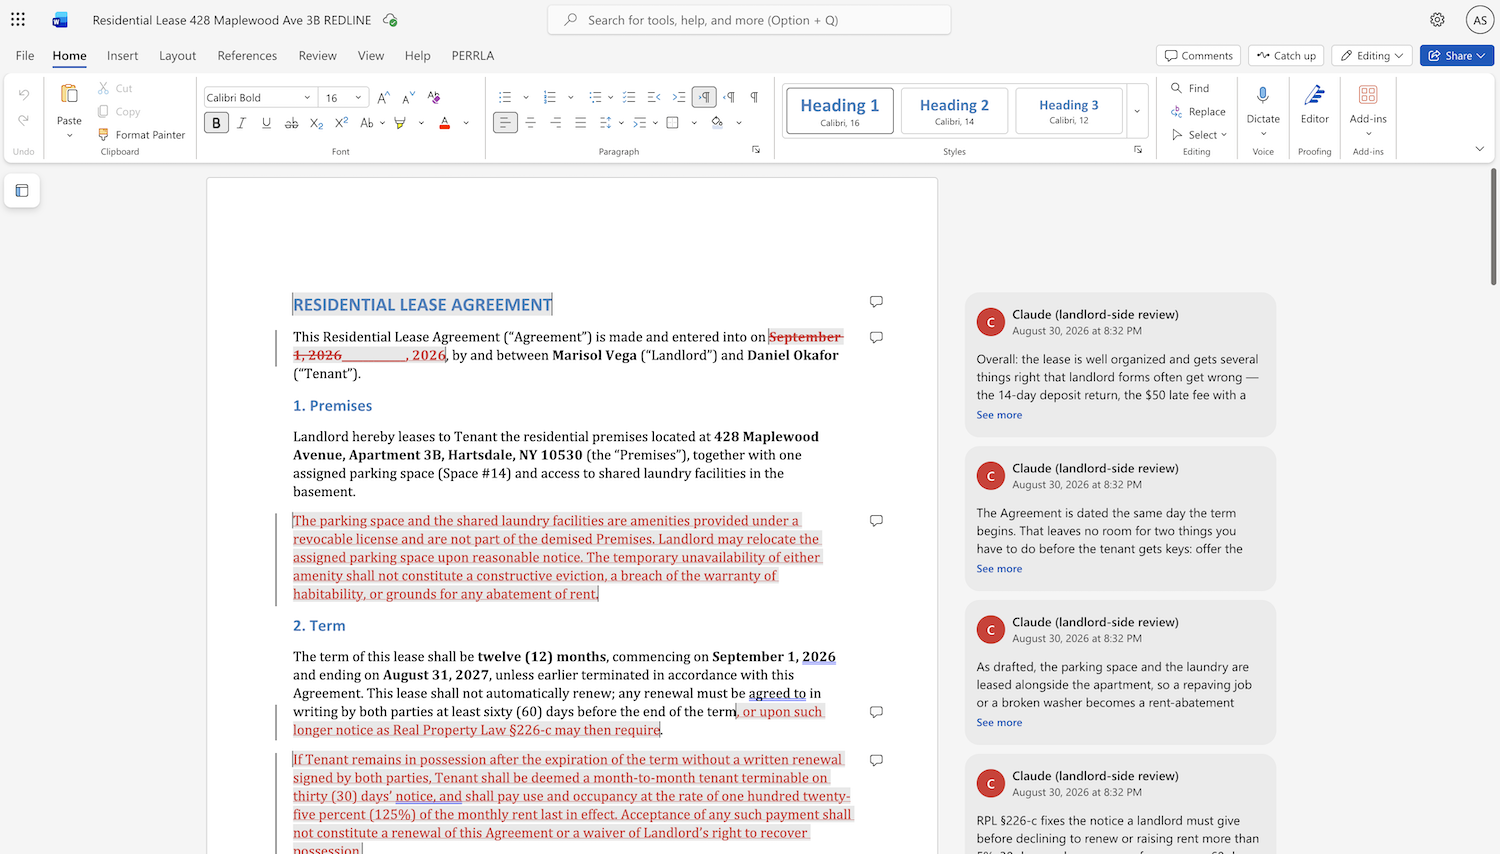Click the Clear Formatting icon

click(434, 98)
